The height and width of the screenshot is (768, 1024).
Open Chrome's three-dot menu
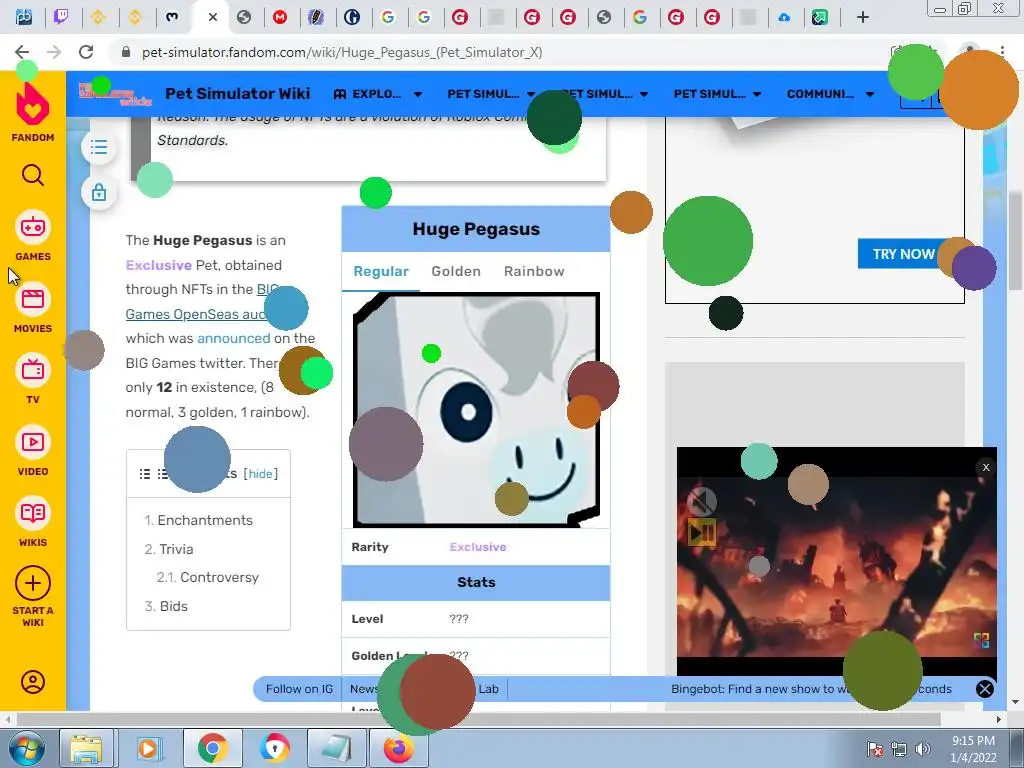[1002, 52]
